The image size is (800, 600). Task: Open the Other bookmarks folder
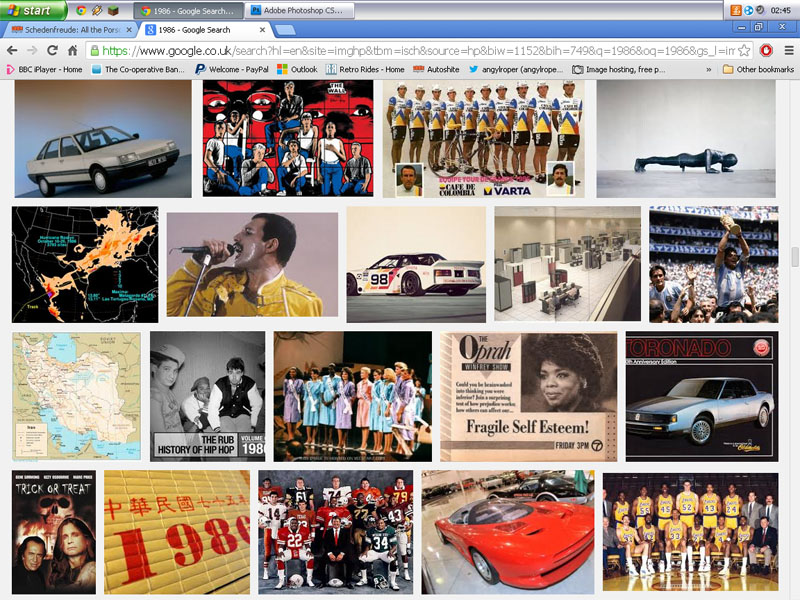pyautogui.click(x=758, y=69)
